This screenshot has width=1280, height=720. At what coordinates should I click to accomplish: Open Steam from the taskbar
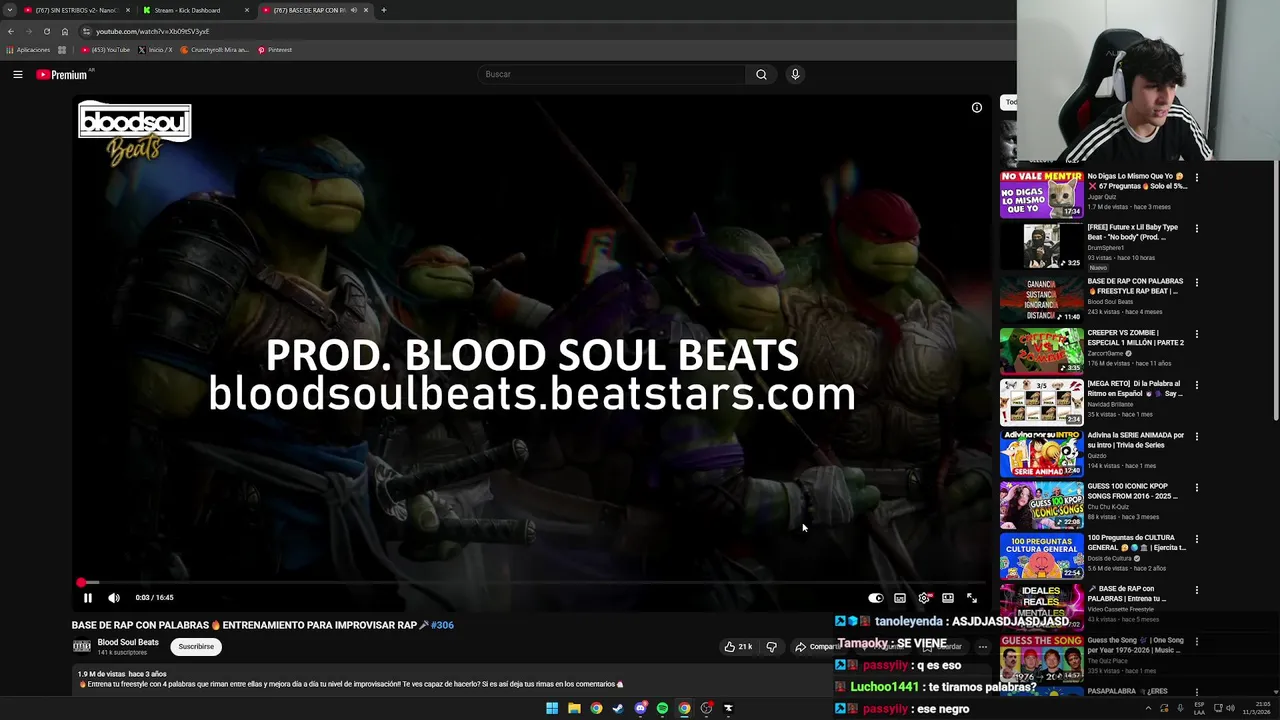point(618,708)
